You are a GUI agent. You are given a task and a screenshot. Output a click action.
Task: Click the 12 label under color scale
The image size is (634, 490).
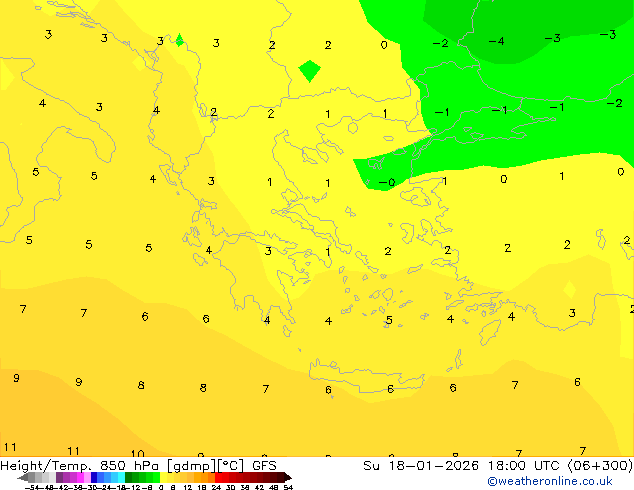pyautogui.click(x=188, y=487)
